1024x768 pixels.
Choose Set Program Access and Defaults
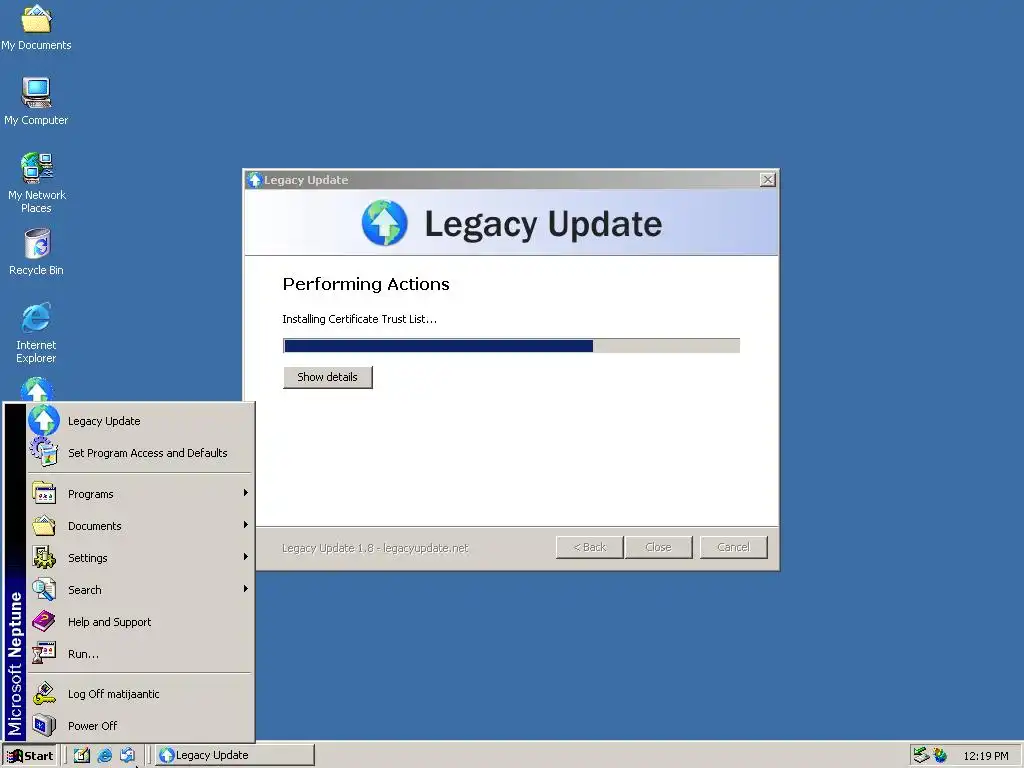pos(140,453)
